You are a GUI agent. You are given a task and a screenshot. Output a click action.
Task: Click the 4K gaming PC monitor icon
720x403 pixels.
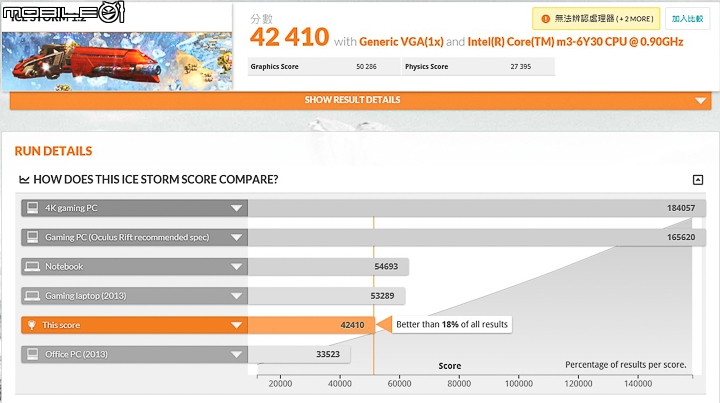coord(33,208)
